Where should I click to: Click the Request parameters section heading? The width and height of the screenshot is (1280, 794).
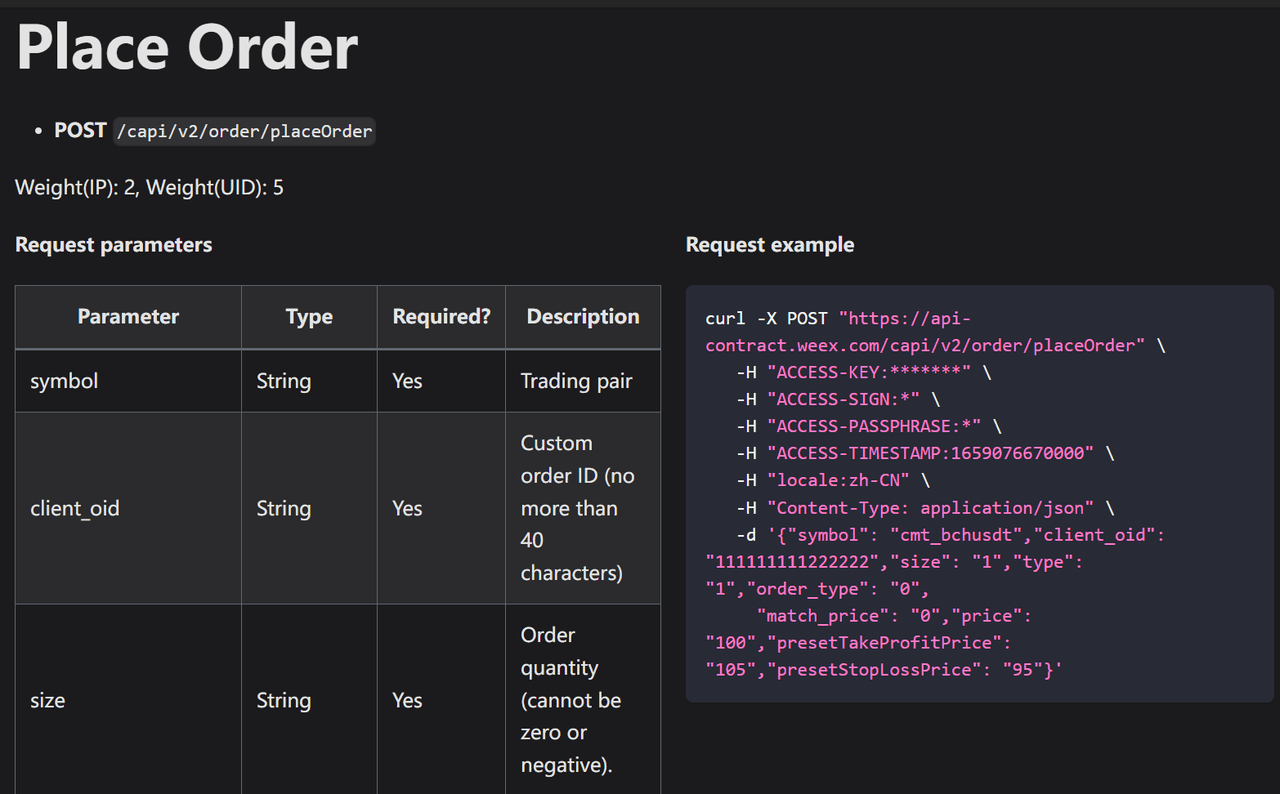click(113, 244)
